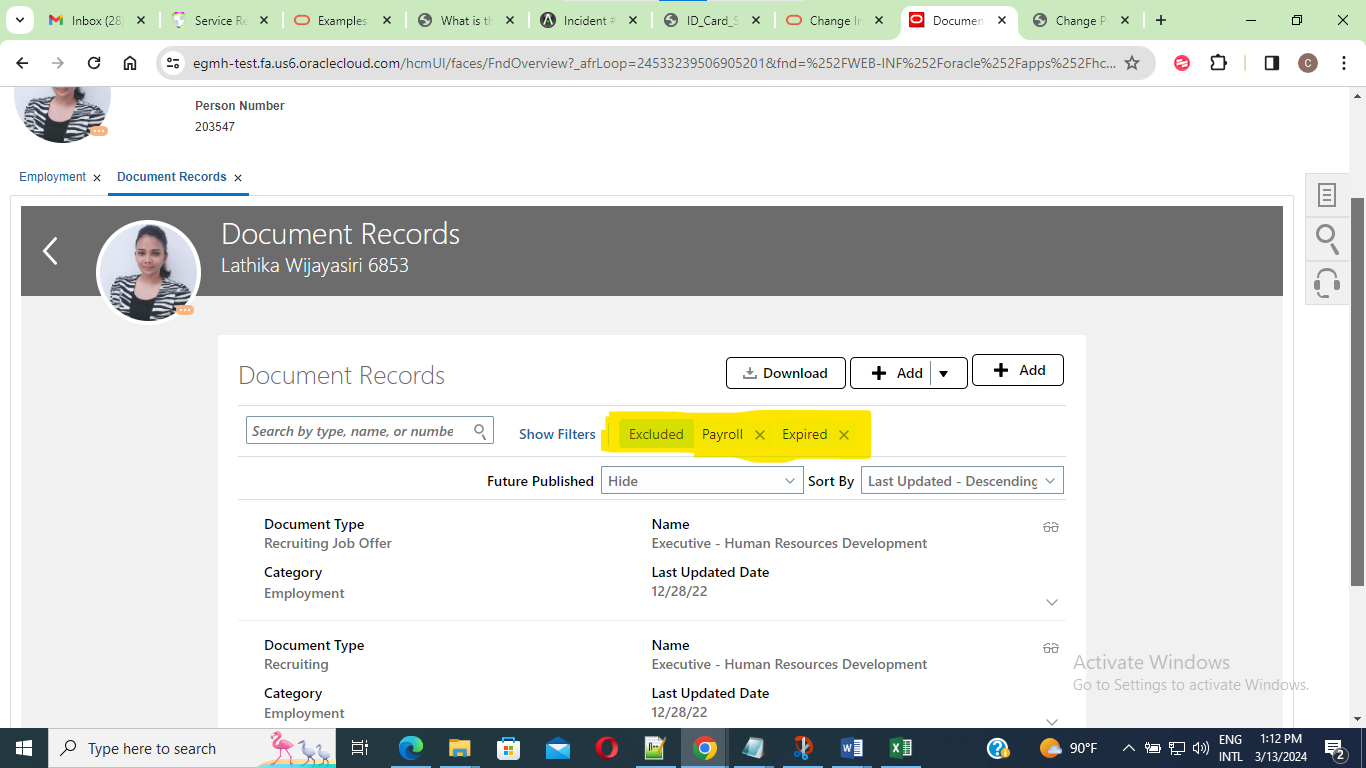Open the browser home page

130,63
